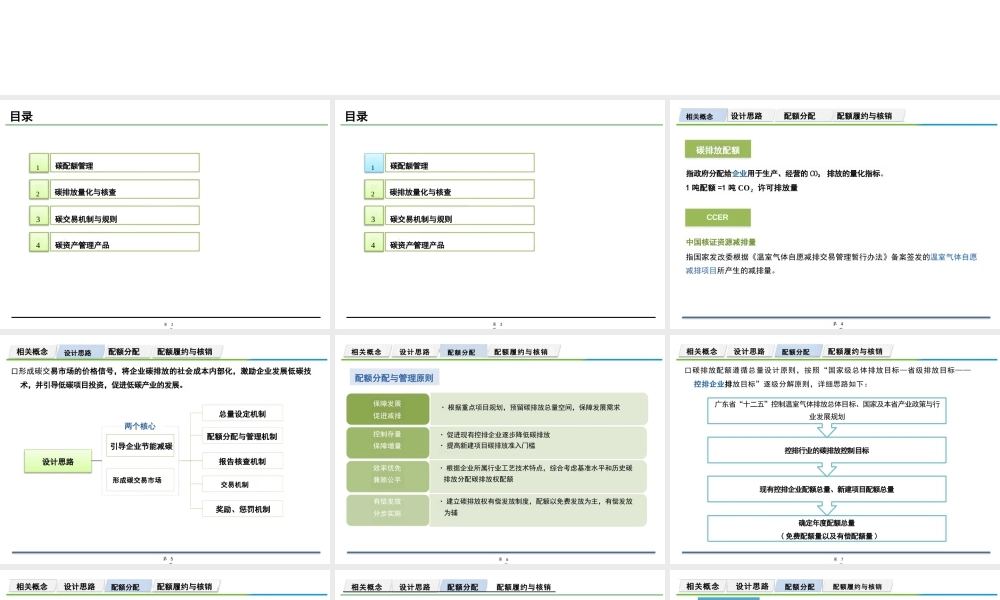Viewport: 1000px width, 600px height.
Task: Click the chevron above 现有控排企业配额总量 box
Action: click(825, 470)
